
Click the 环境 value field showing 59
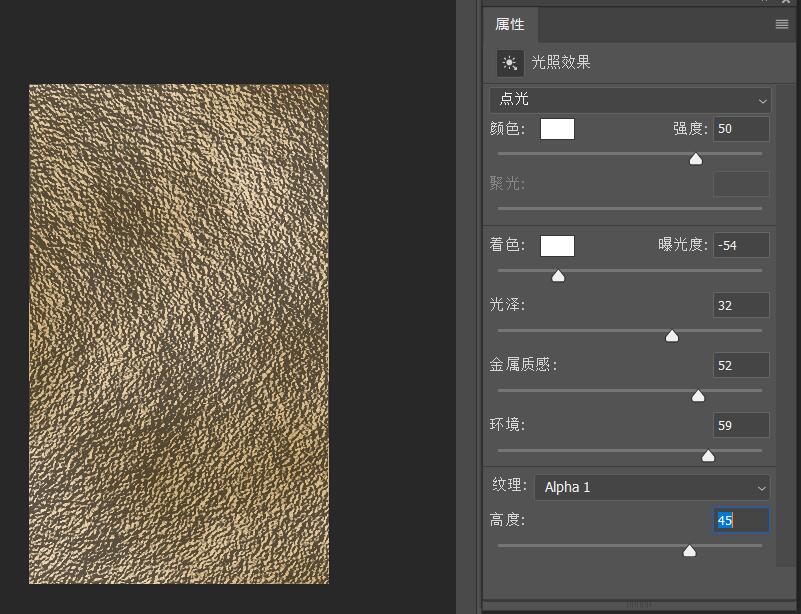741,425
